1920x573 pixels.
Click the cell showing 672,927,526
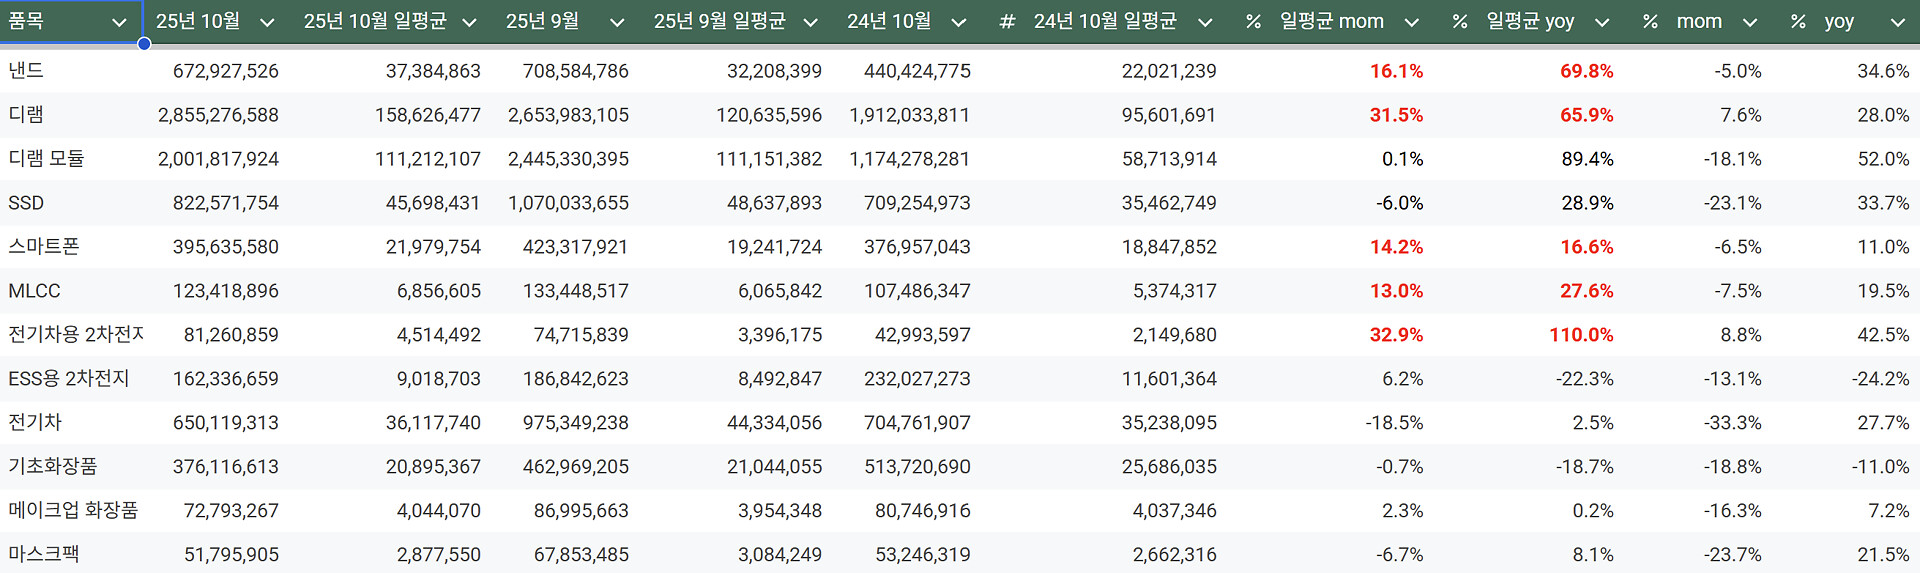click(x=226, y=71)
